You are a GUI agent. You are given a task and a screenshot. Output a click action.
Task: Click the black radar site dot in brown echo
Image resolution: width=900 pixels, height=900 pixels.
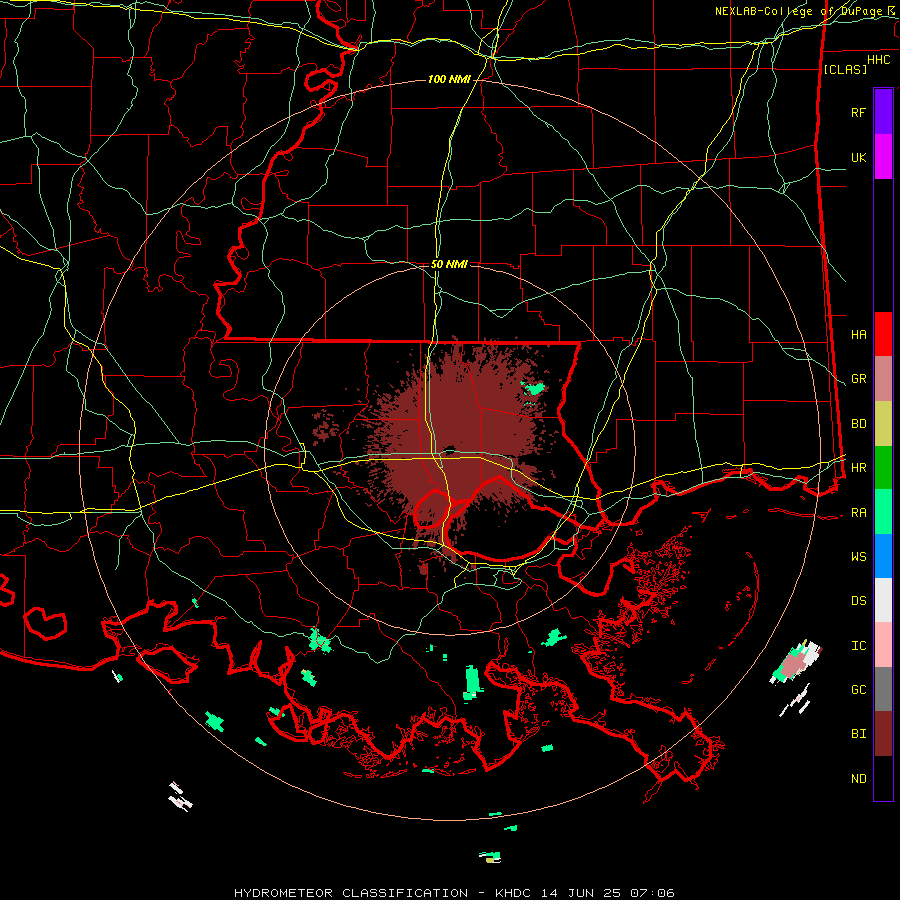pyautogui.click(x=449, y=449)
